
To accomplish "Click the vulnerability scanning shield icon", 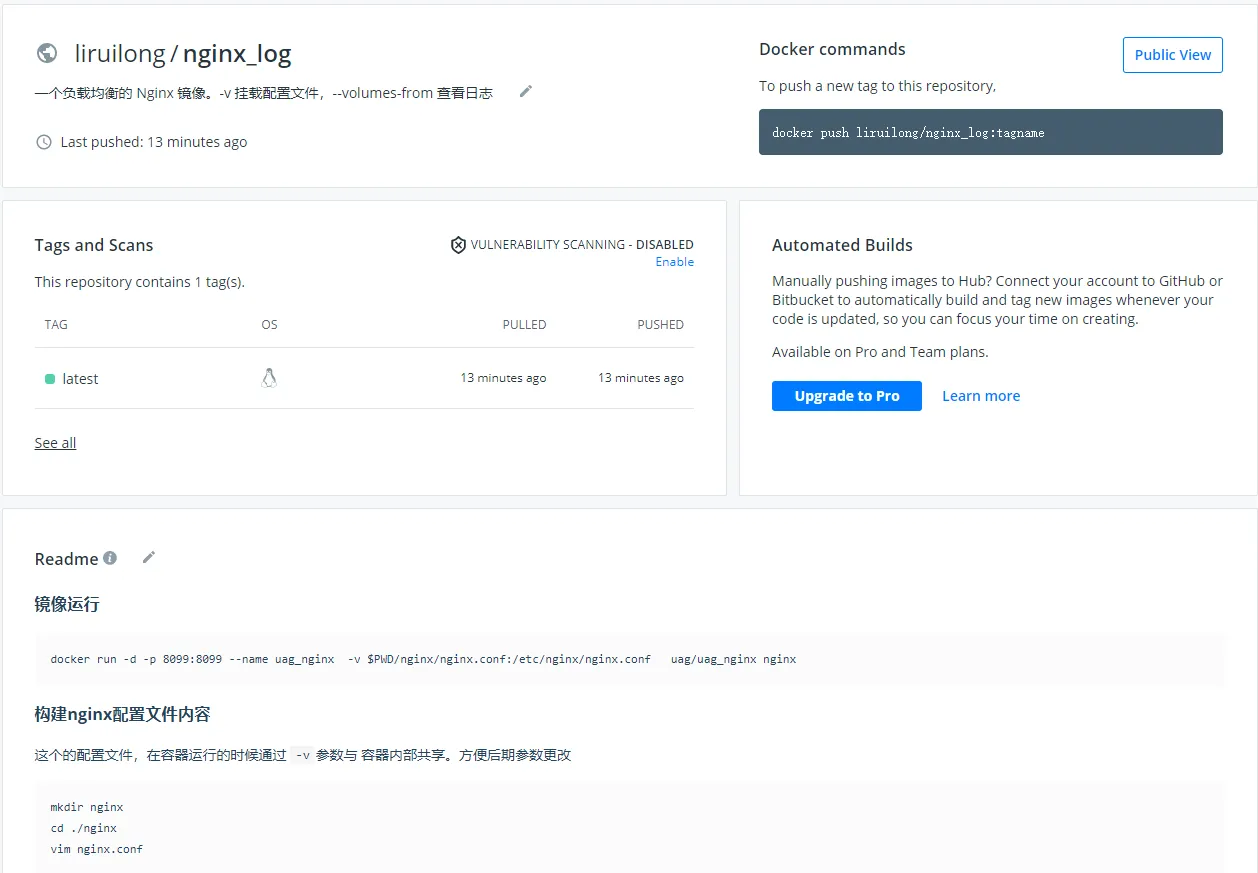I will click(x=458, y=244).
